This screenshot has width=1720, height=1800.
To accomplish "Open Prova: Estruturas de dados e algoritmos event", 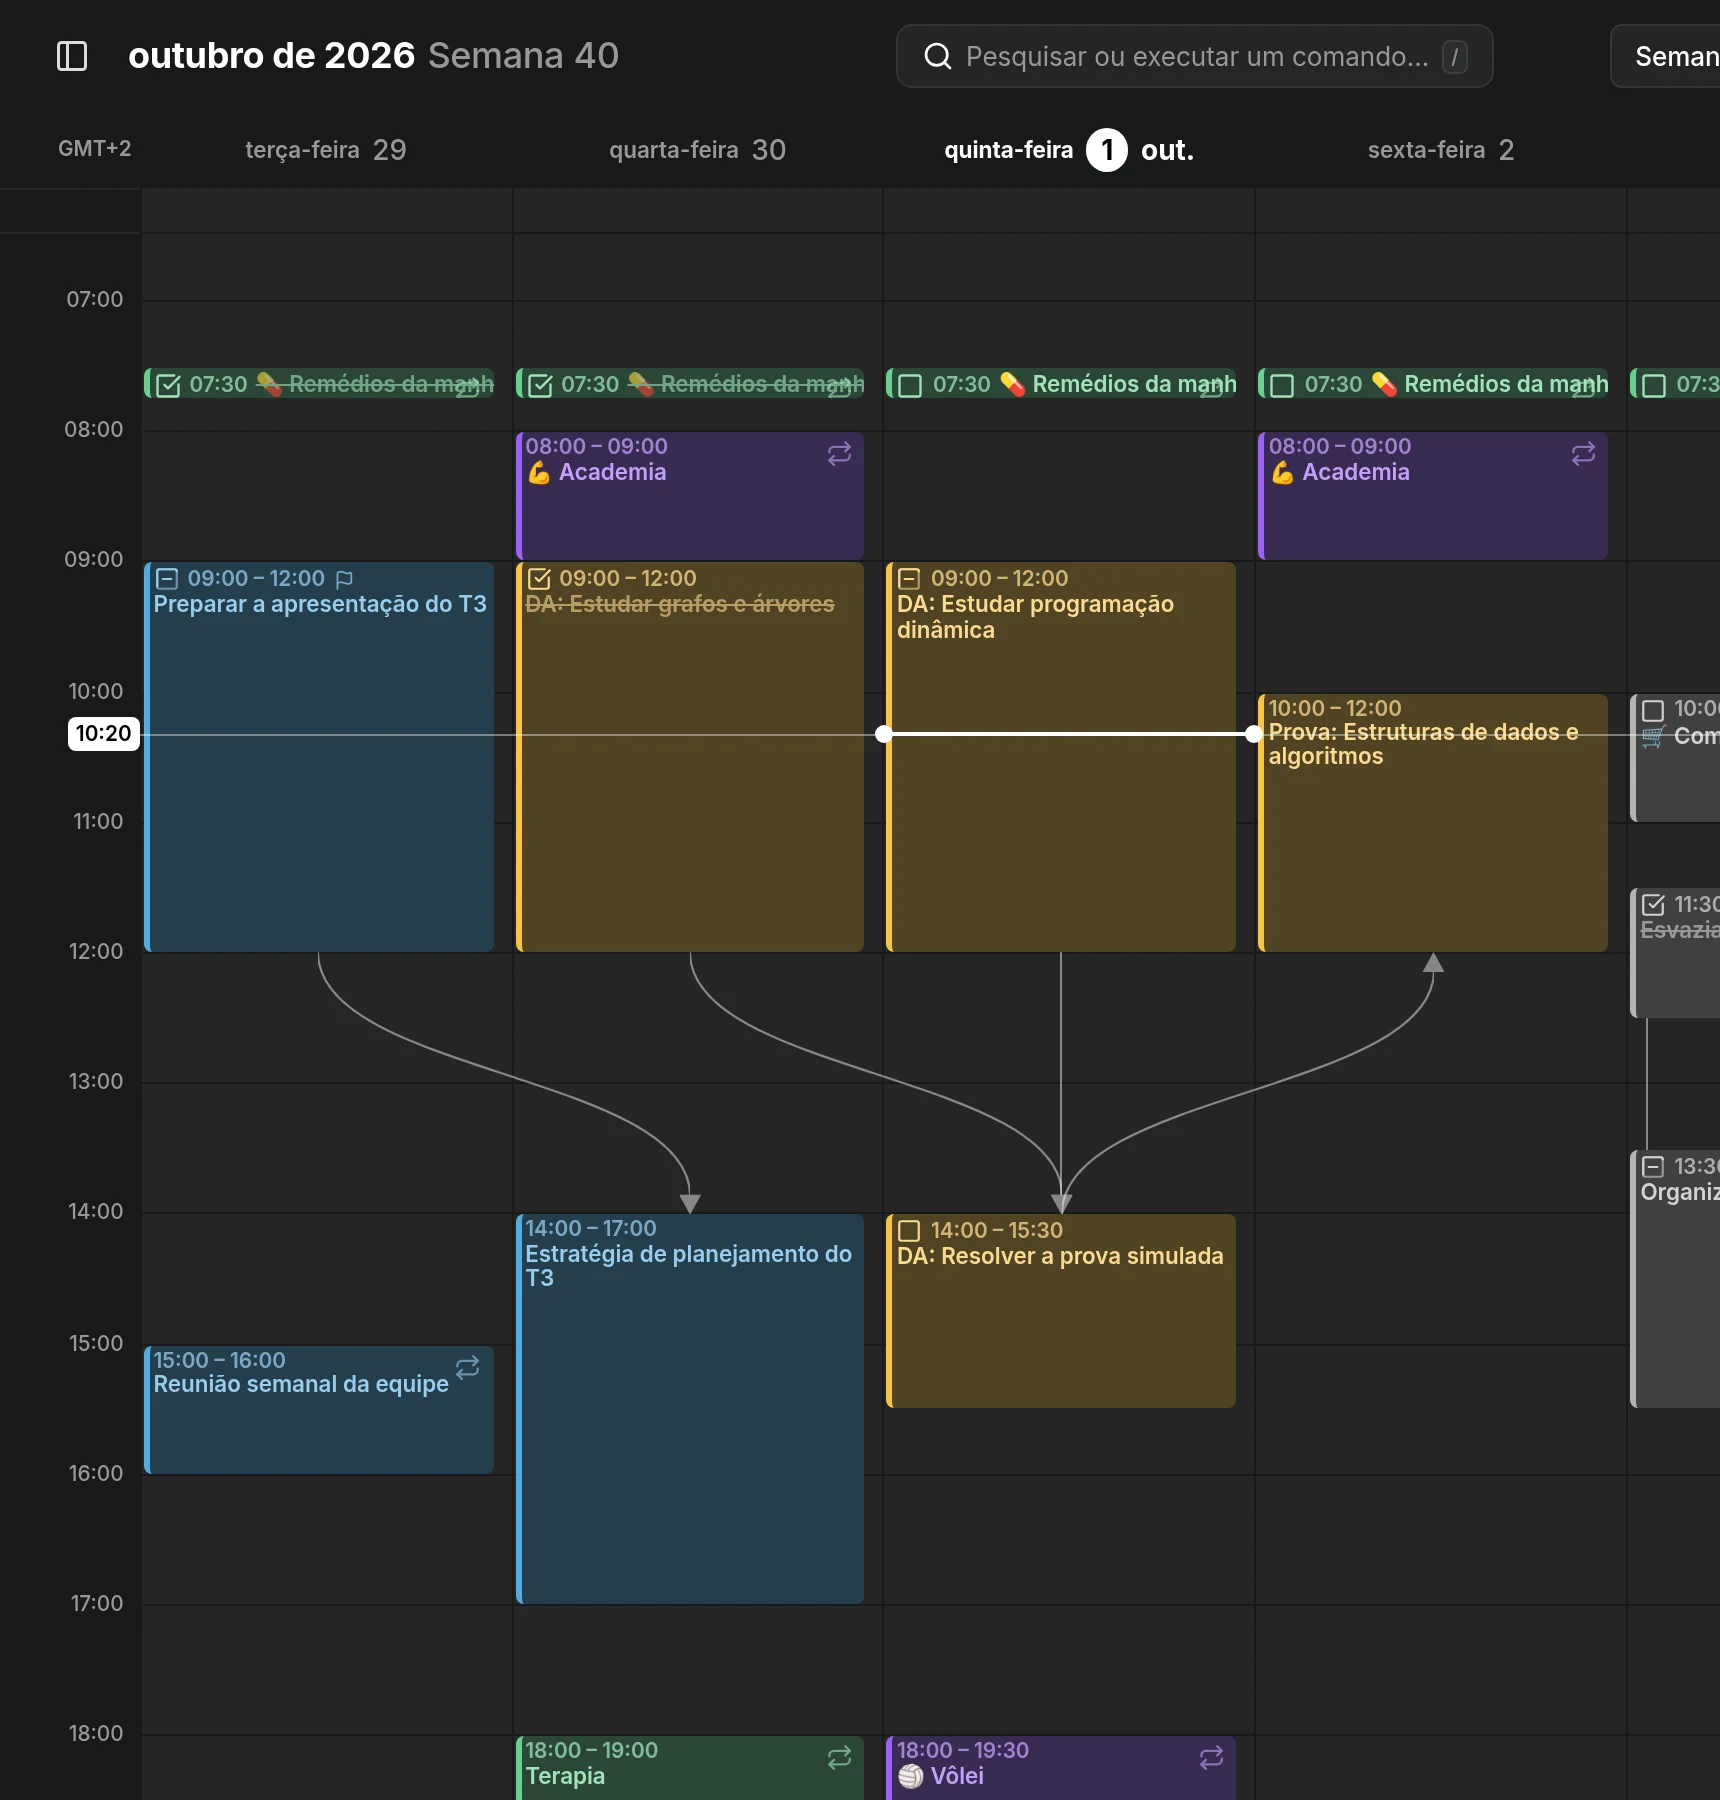I will [x=1433, y=823].
